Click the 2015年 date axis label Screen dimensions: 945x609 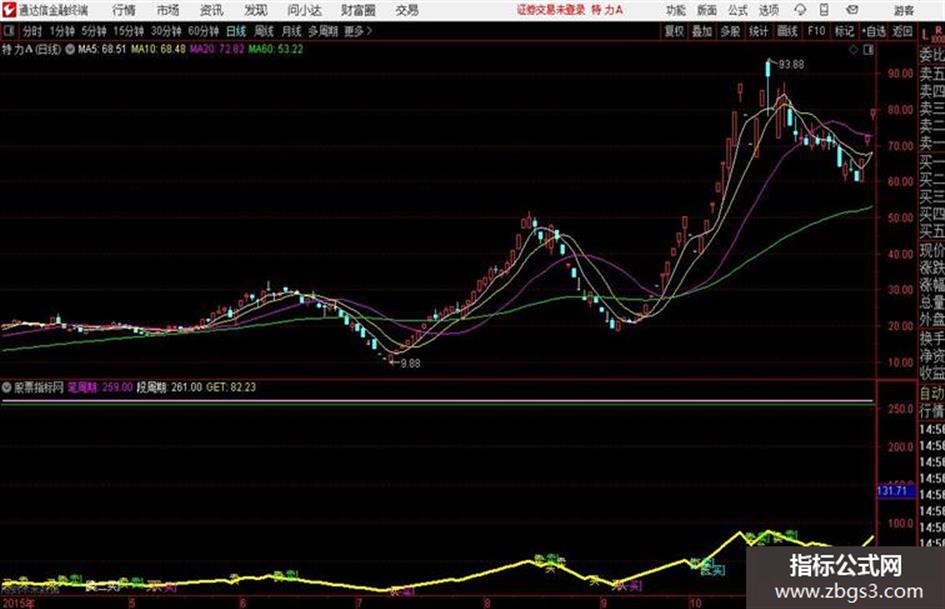point(19,602)
